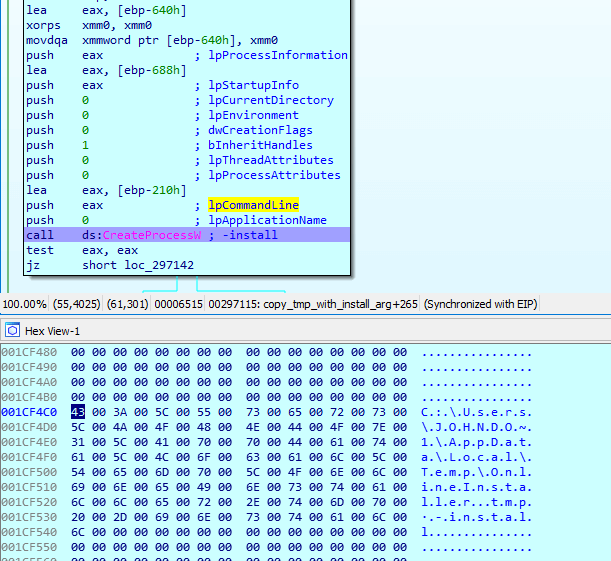Click the 100.00% zoom status entry
Image resolution: width=611 pixels, height=561 pixels.
(24, 304)
